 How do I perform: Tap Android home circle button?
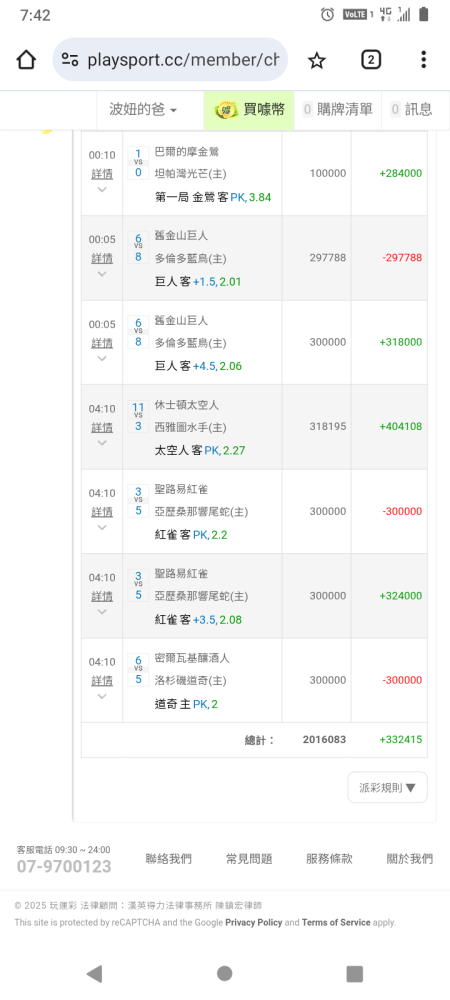pos(224,973)
